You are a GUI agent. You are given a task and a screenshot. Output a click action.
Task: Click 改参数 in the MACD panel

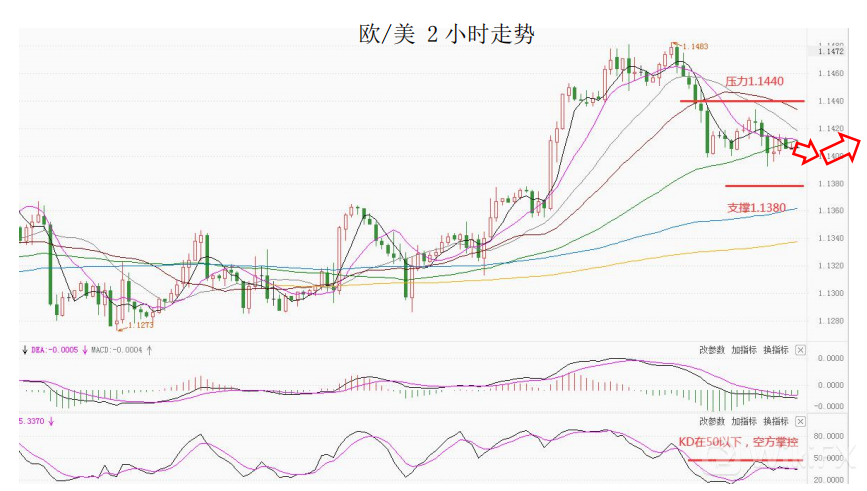tap(712, 350)
